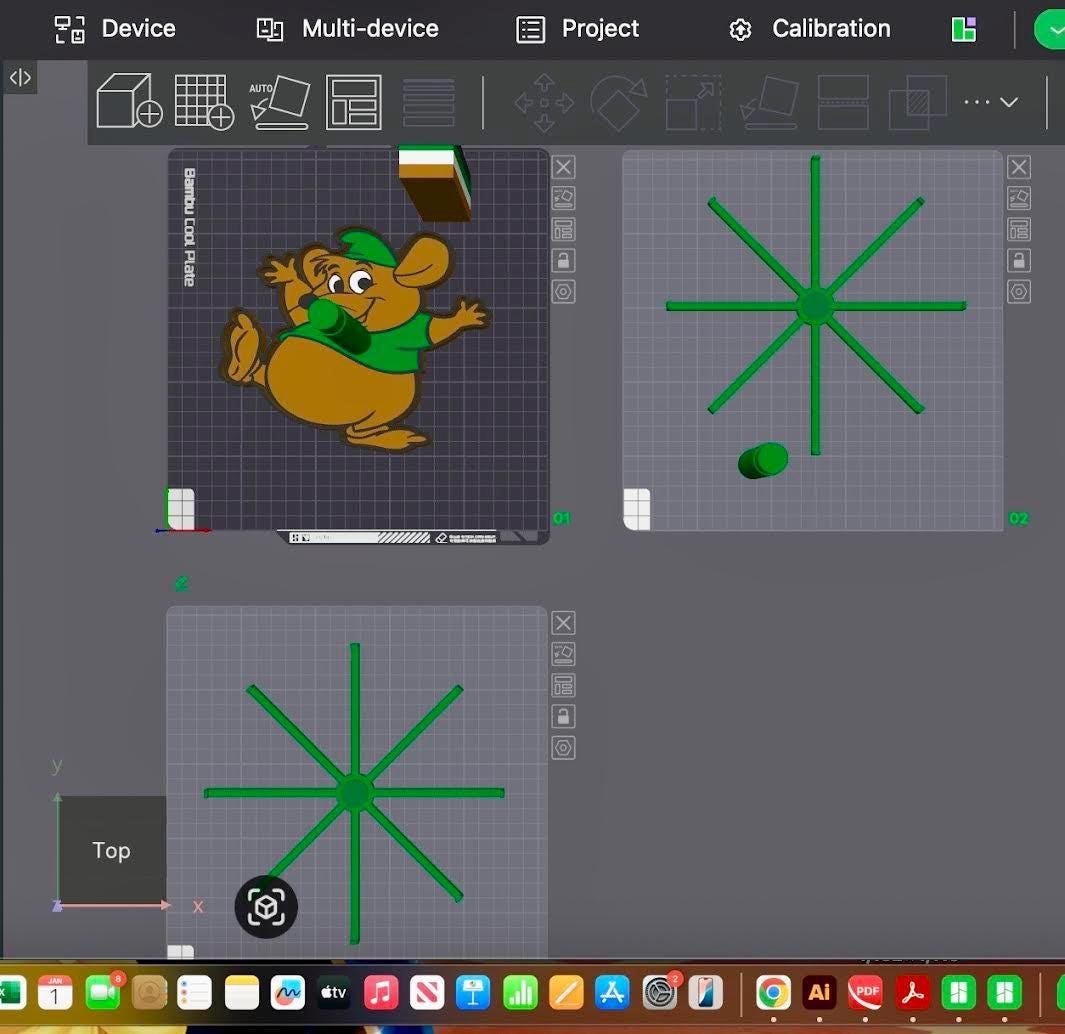Screen dimensions: 1065x1034
Task: Click the Add model cube icon
Action: [x=129, y=101]
